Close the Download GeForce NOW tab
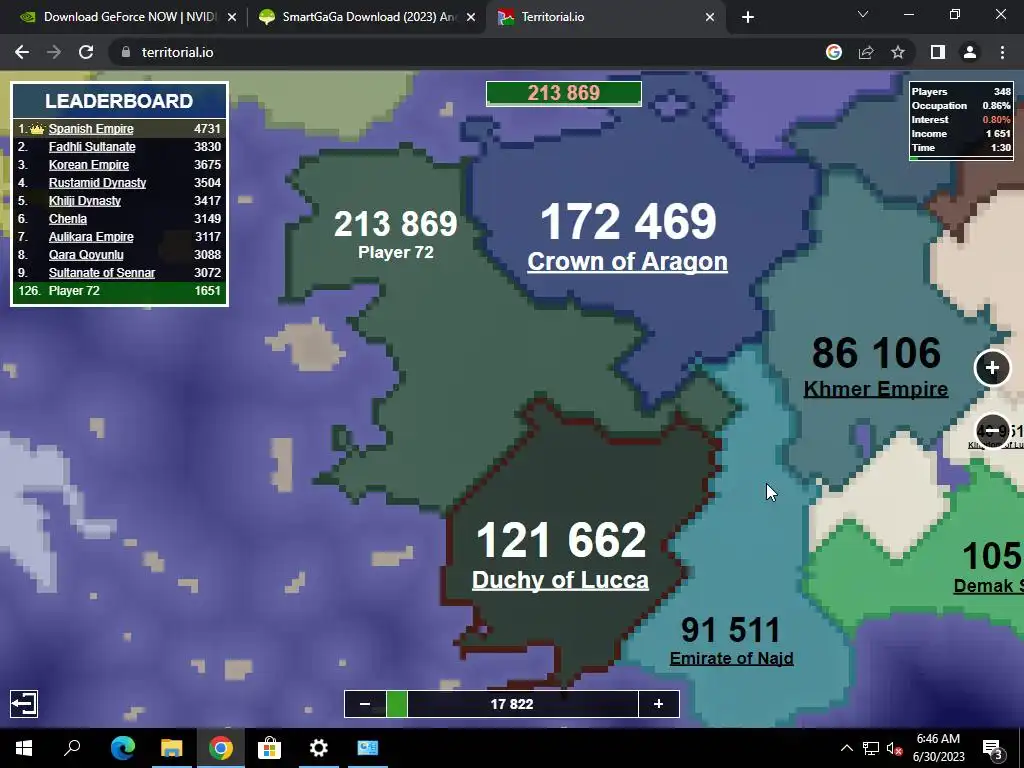Screen dimensions: 1024x768 pyautogui.click(x=232, y=18)
